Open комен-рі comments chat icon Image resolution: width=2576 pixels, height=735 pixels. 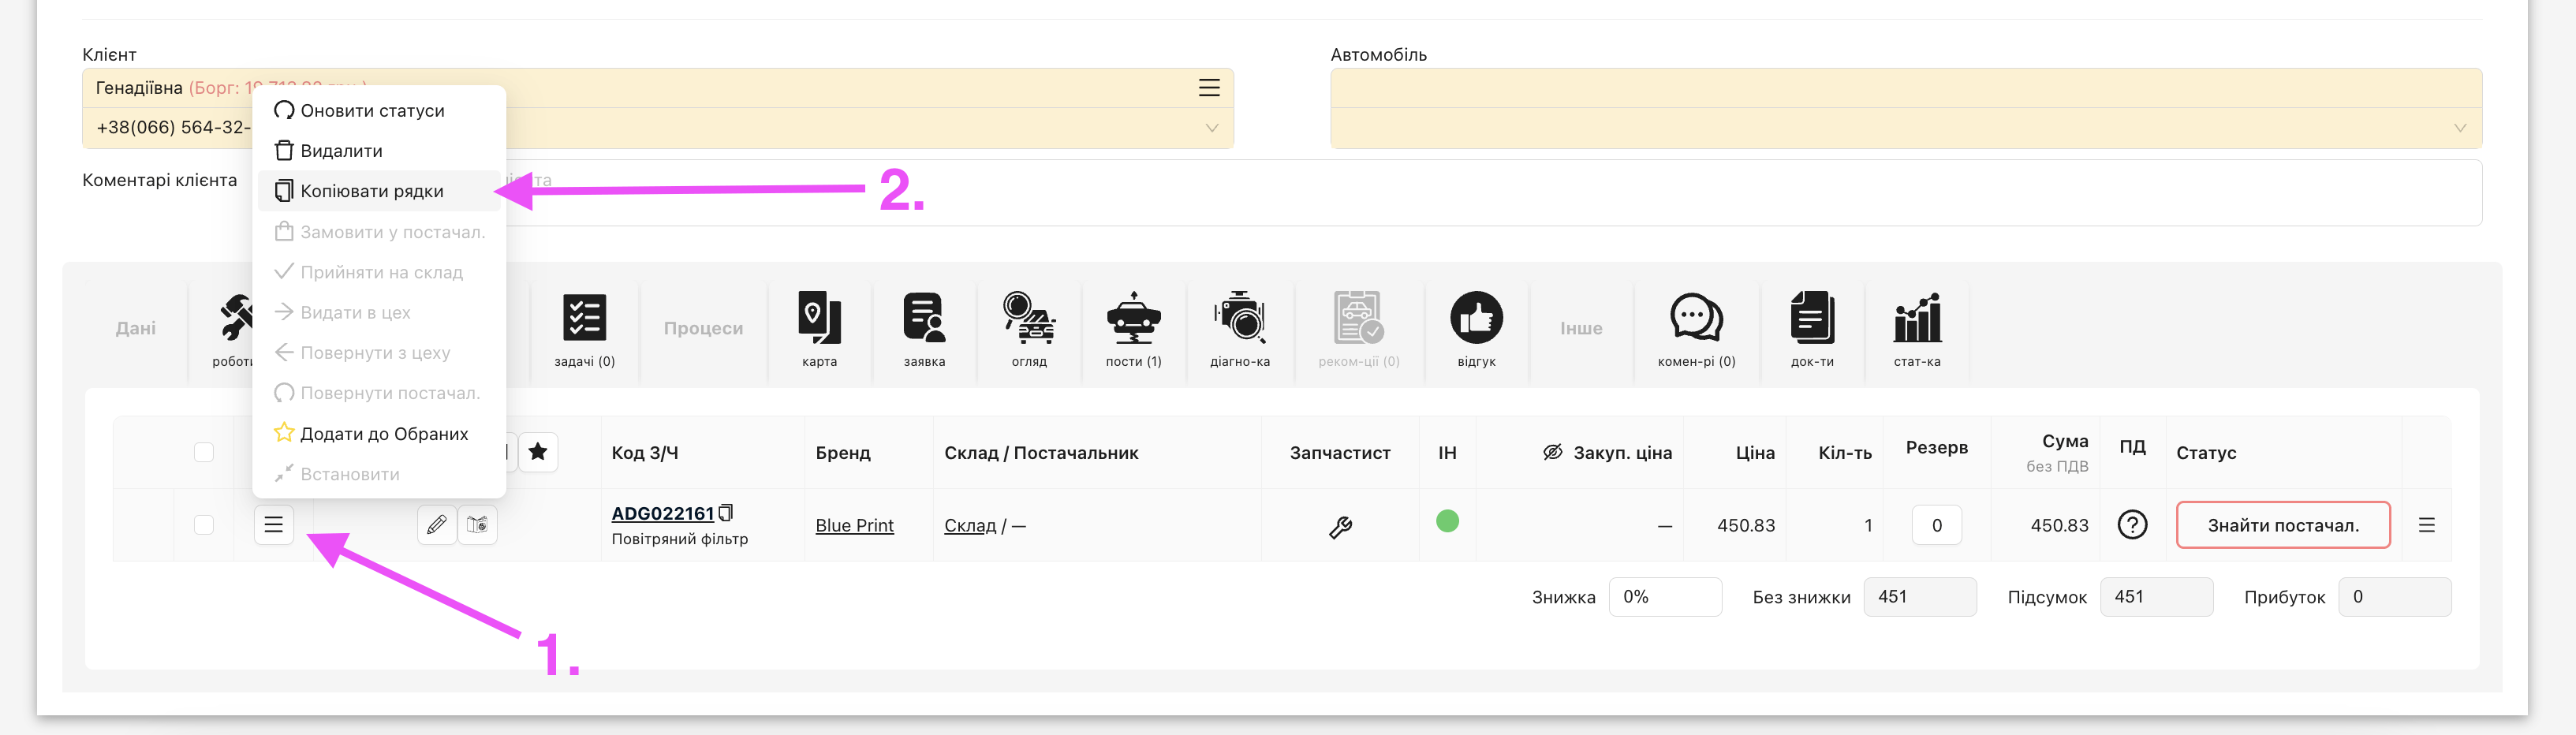[1696, 319]
